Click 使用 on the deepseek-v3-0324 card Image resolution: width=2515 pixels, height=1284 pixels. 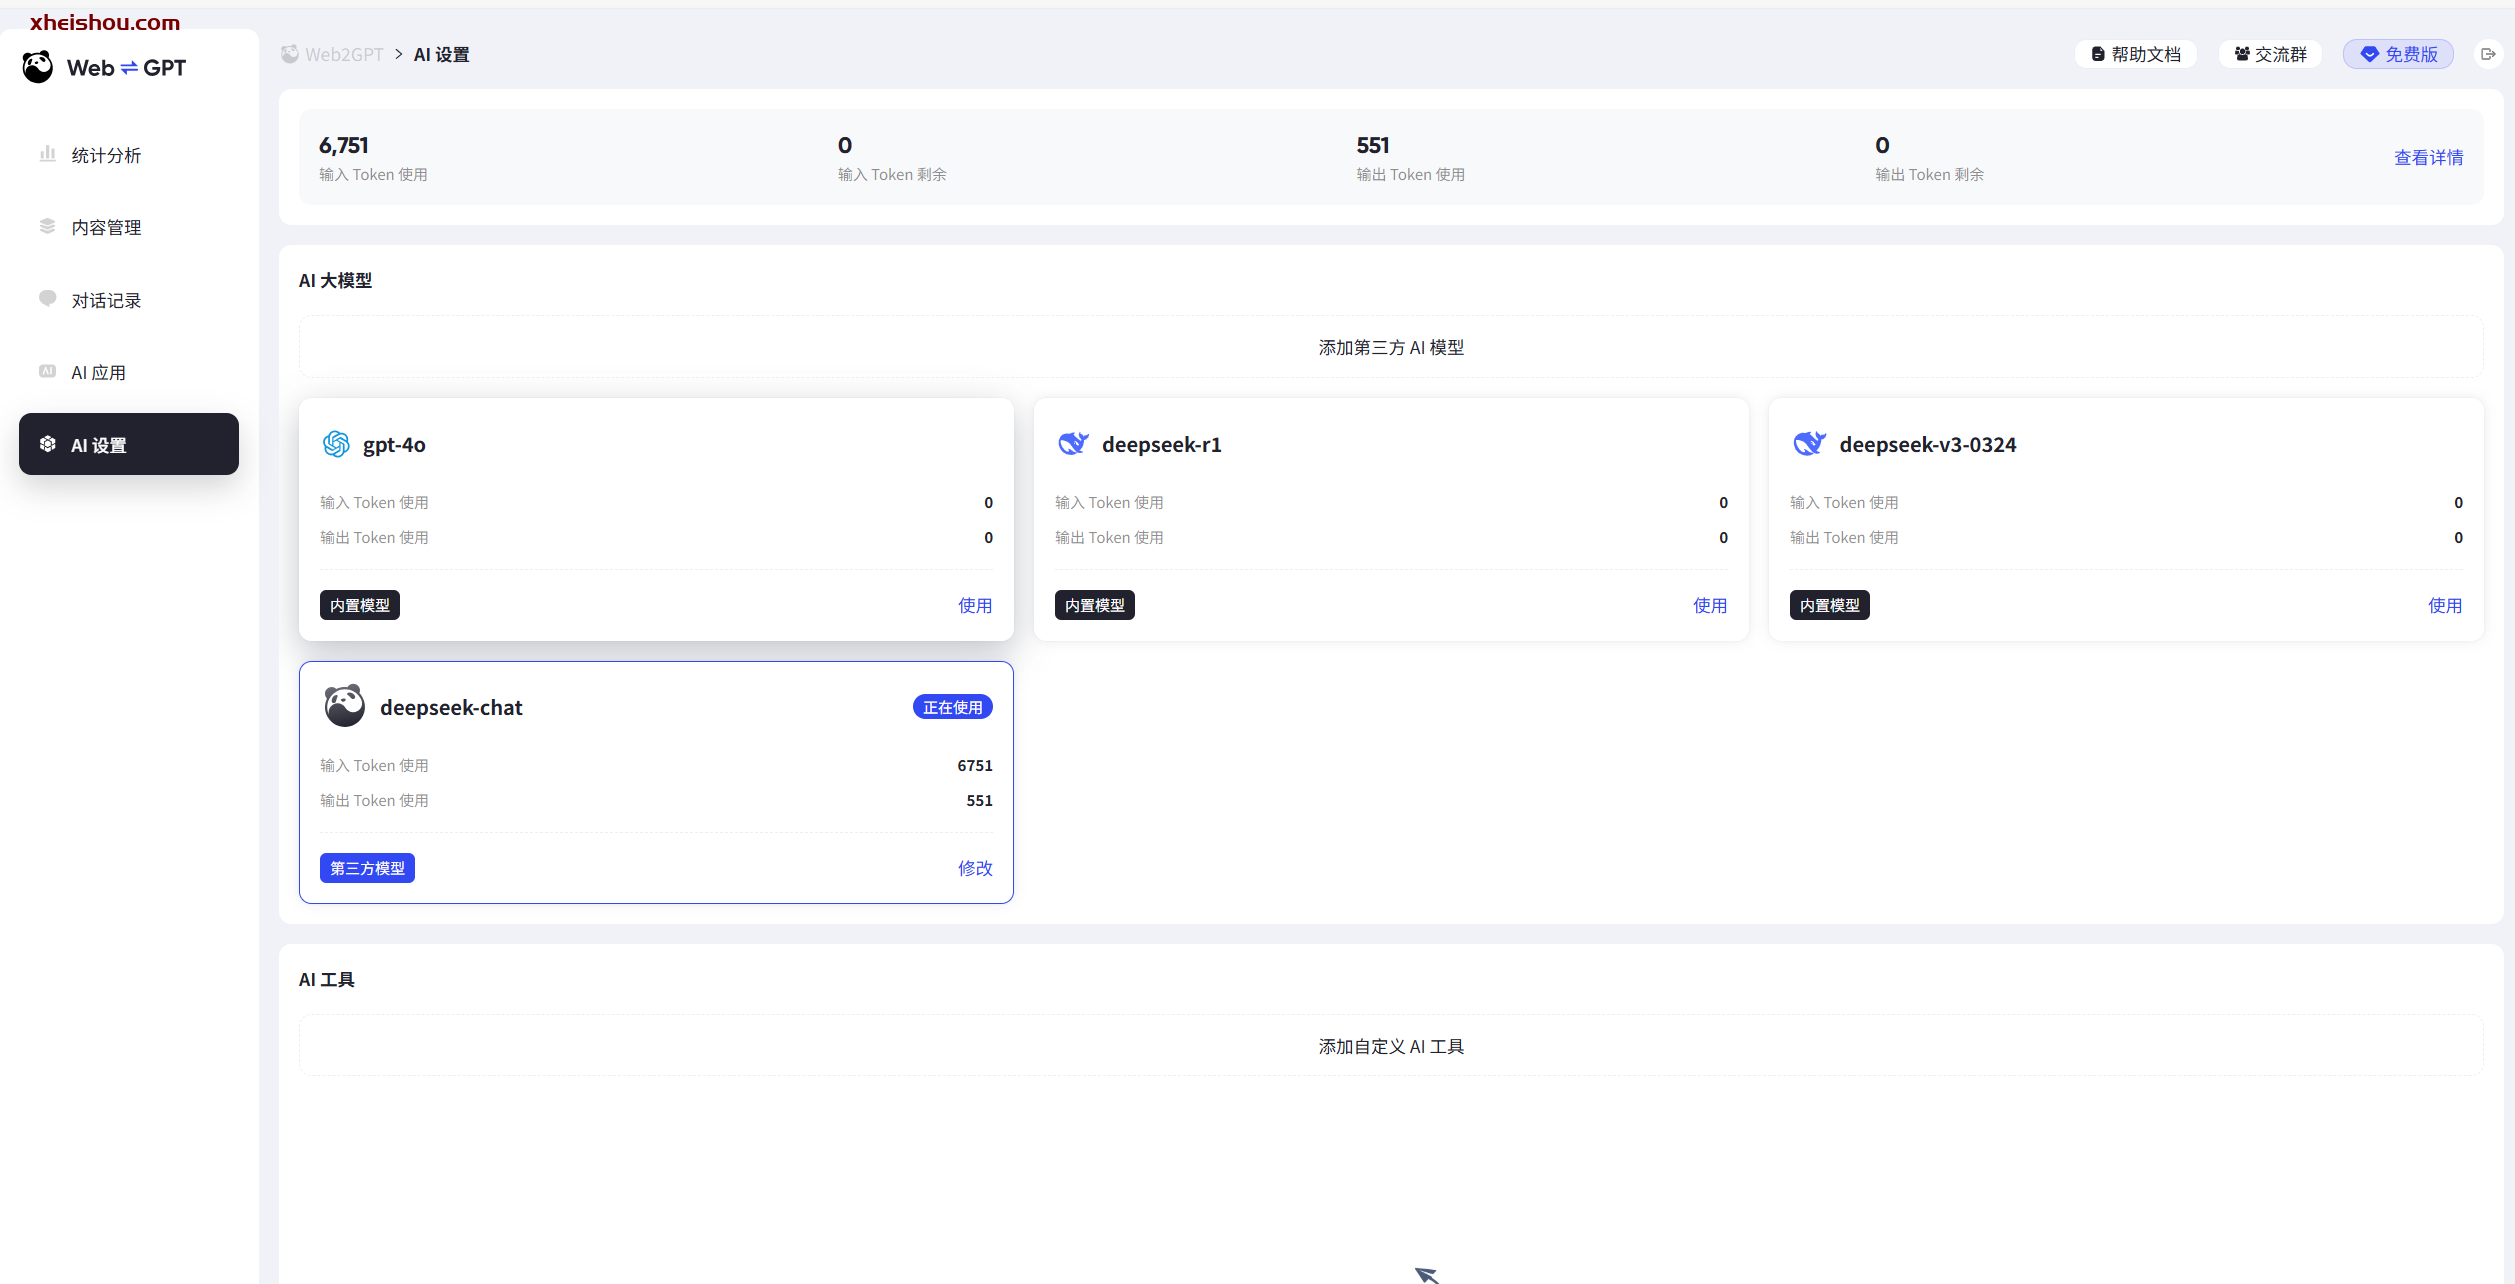[2445, 605]
